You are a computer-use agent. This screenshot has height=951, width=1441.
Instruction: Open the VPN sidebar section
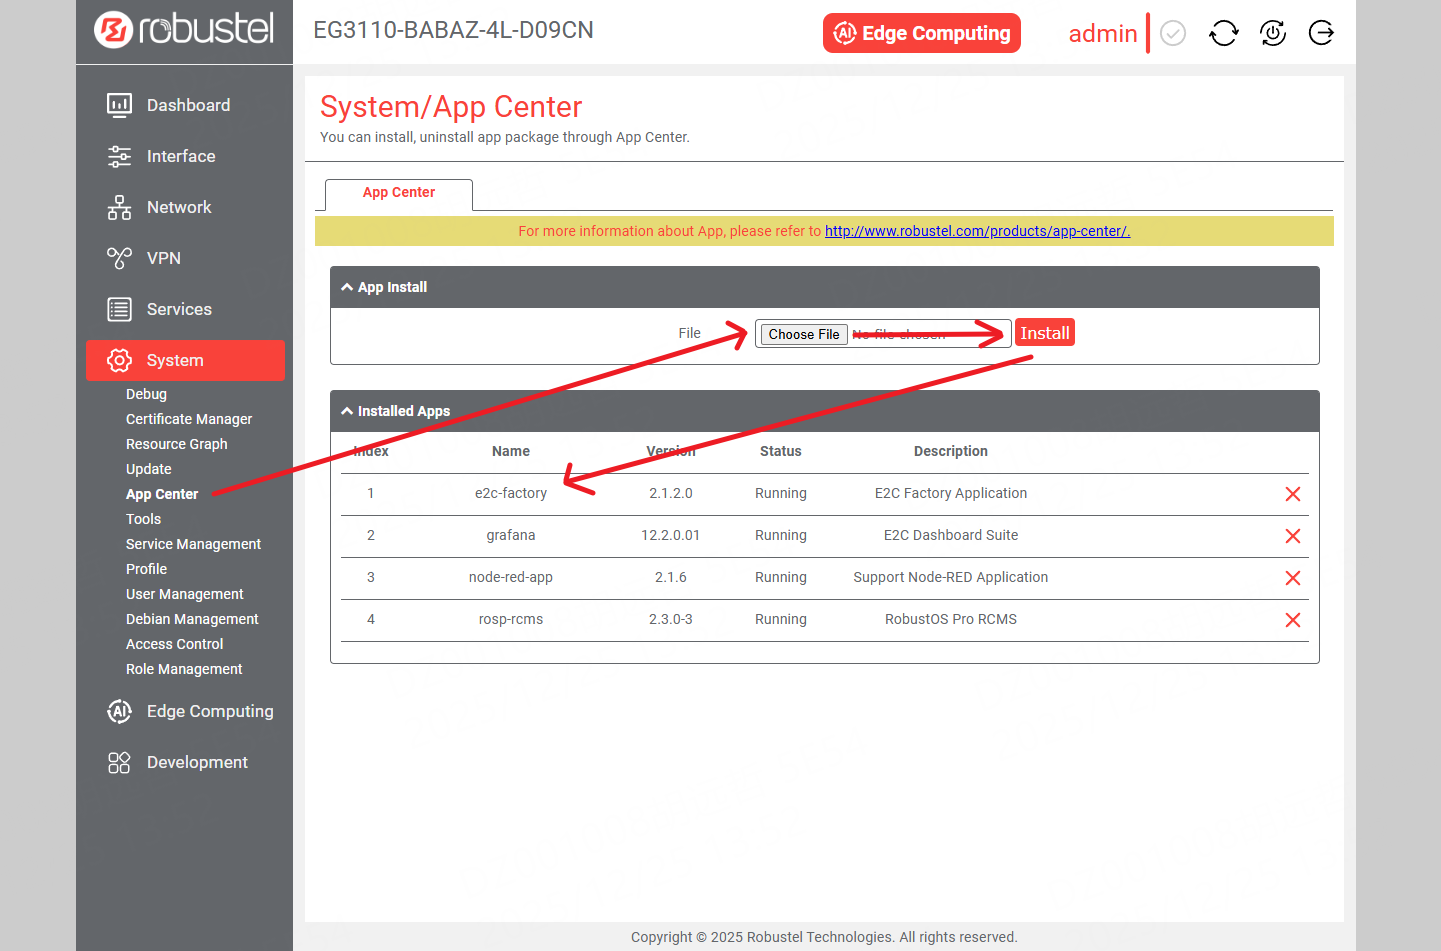click(x=164, y=258)
